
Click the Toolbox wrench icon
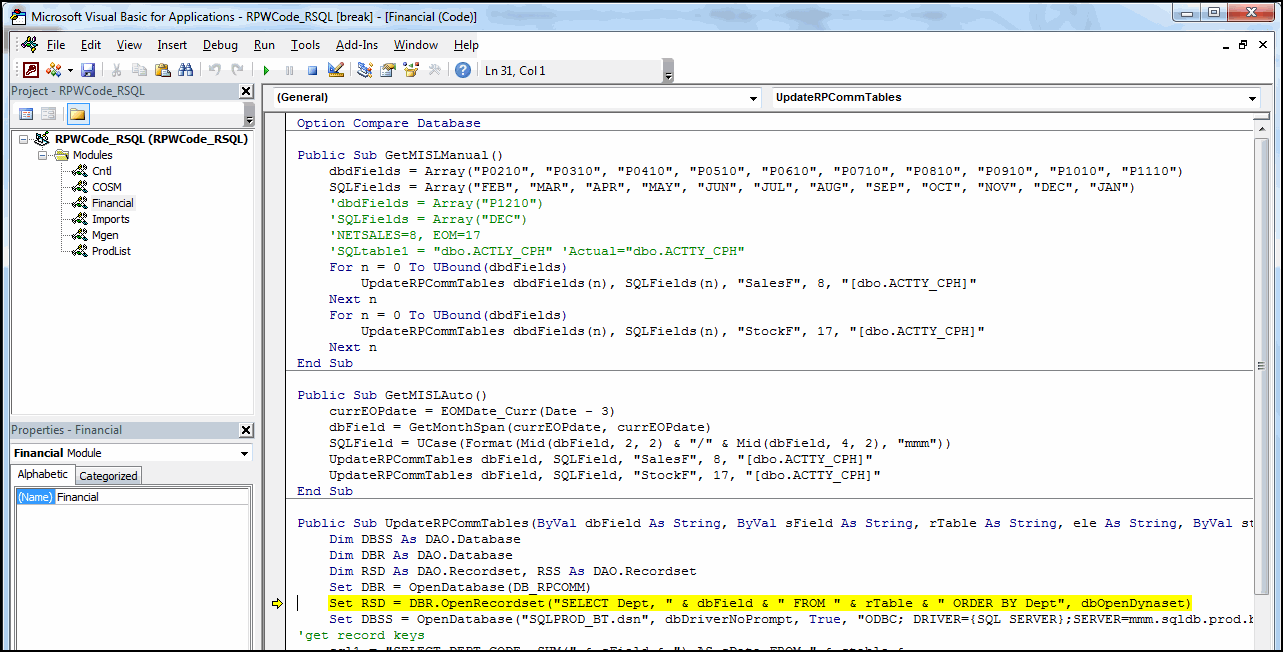click(434, 70)
